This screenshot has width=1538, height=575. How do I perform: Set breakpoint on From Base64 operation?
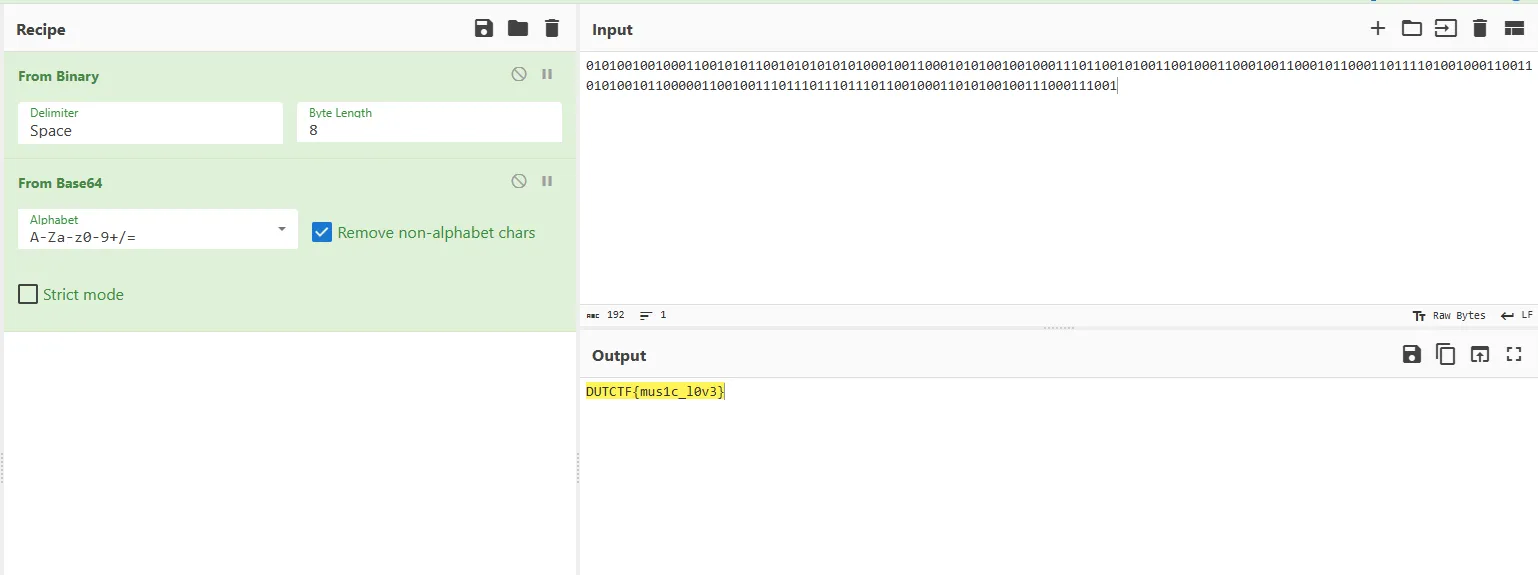547,182
